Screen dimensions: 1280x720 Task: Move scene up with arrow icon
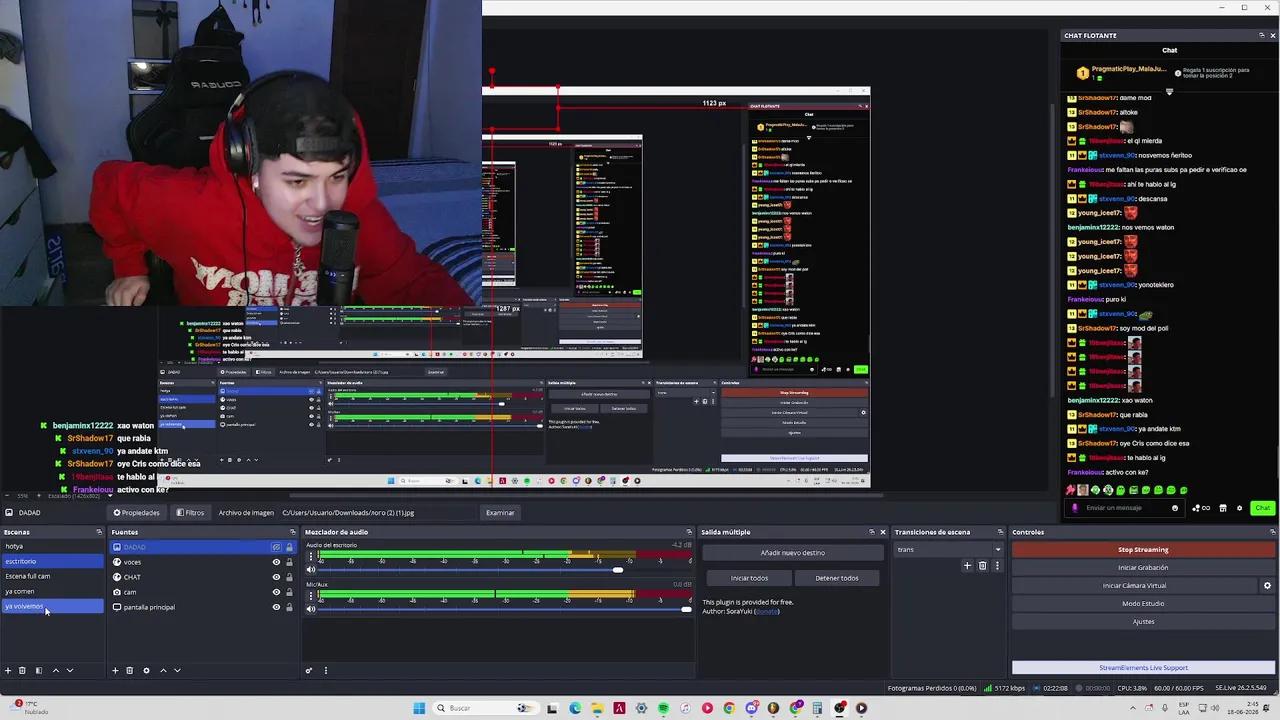point(55,670)
